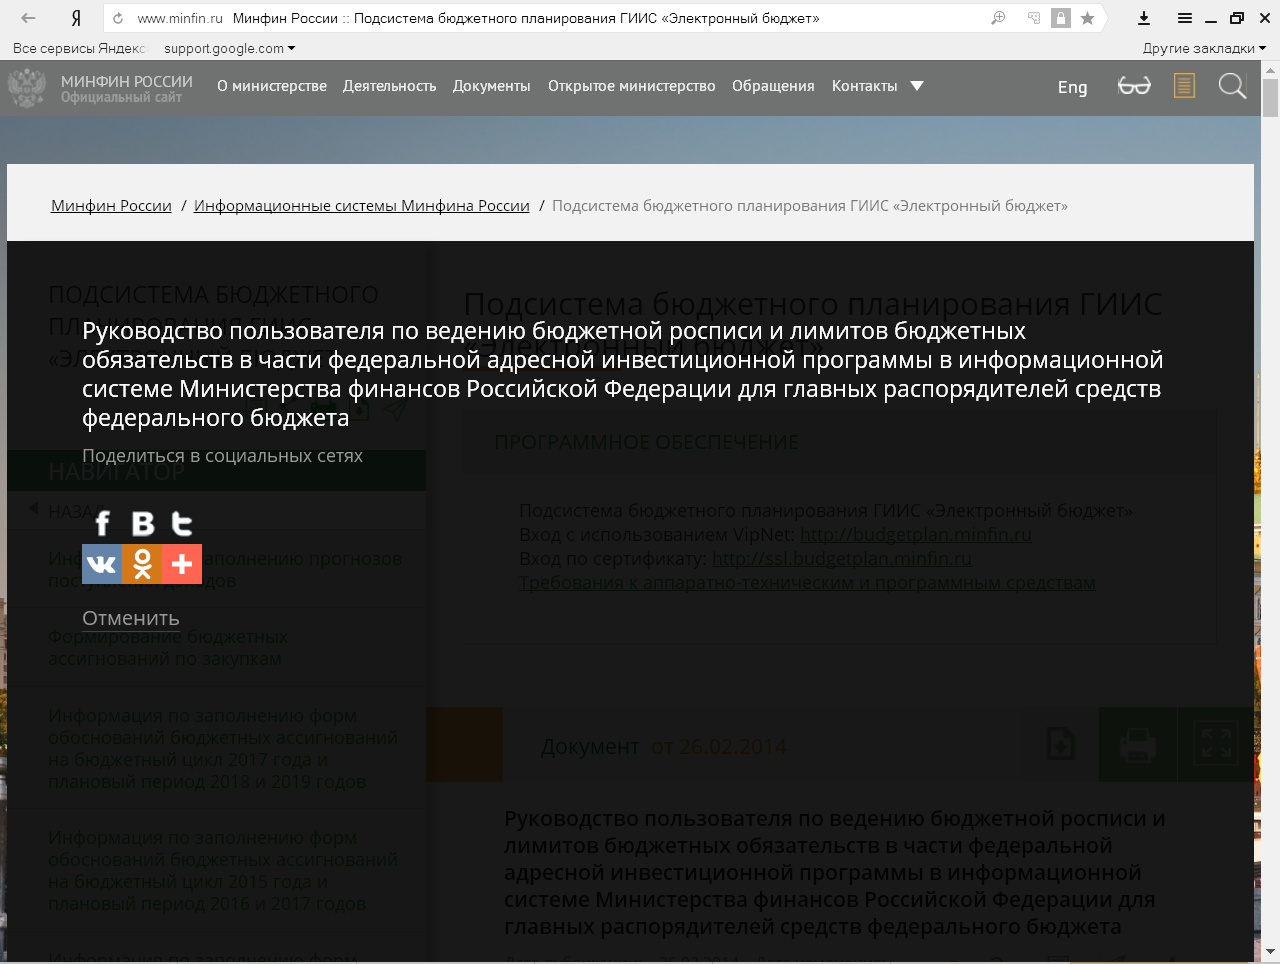Open the browser downloads arrow icon
The image size is (1280, 964).
pyautogui.click(x=1144, y=18)
